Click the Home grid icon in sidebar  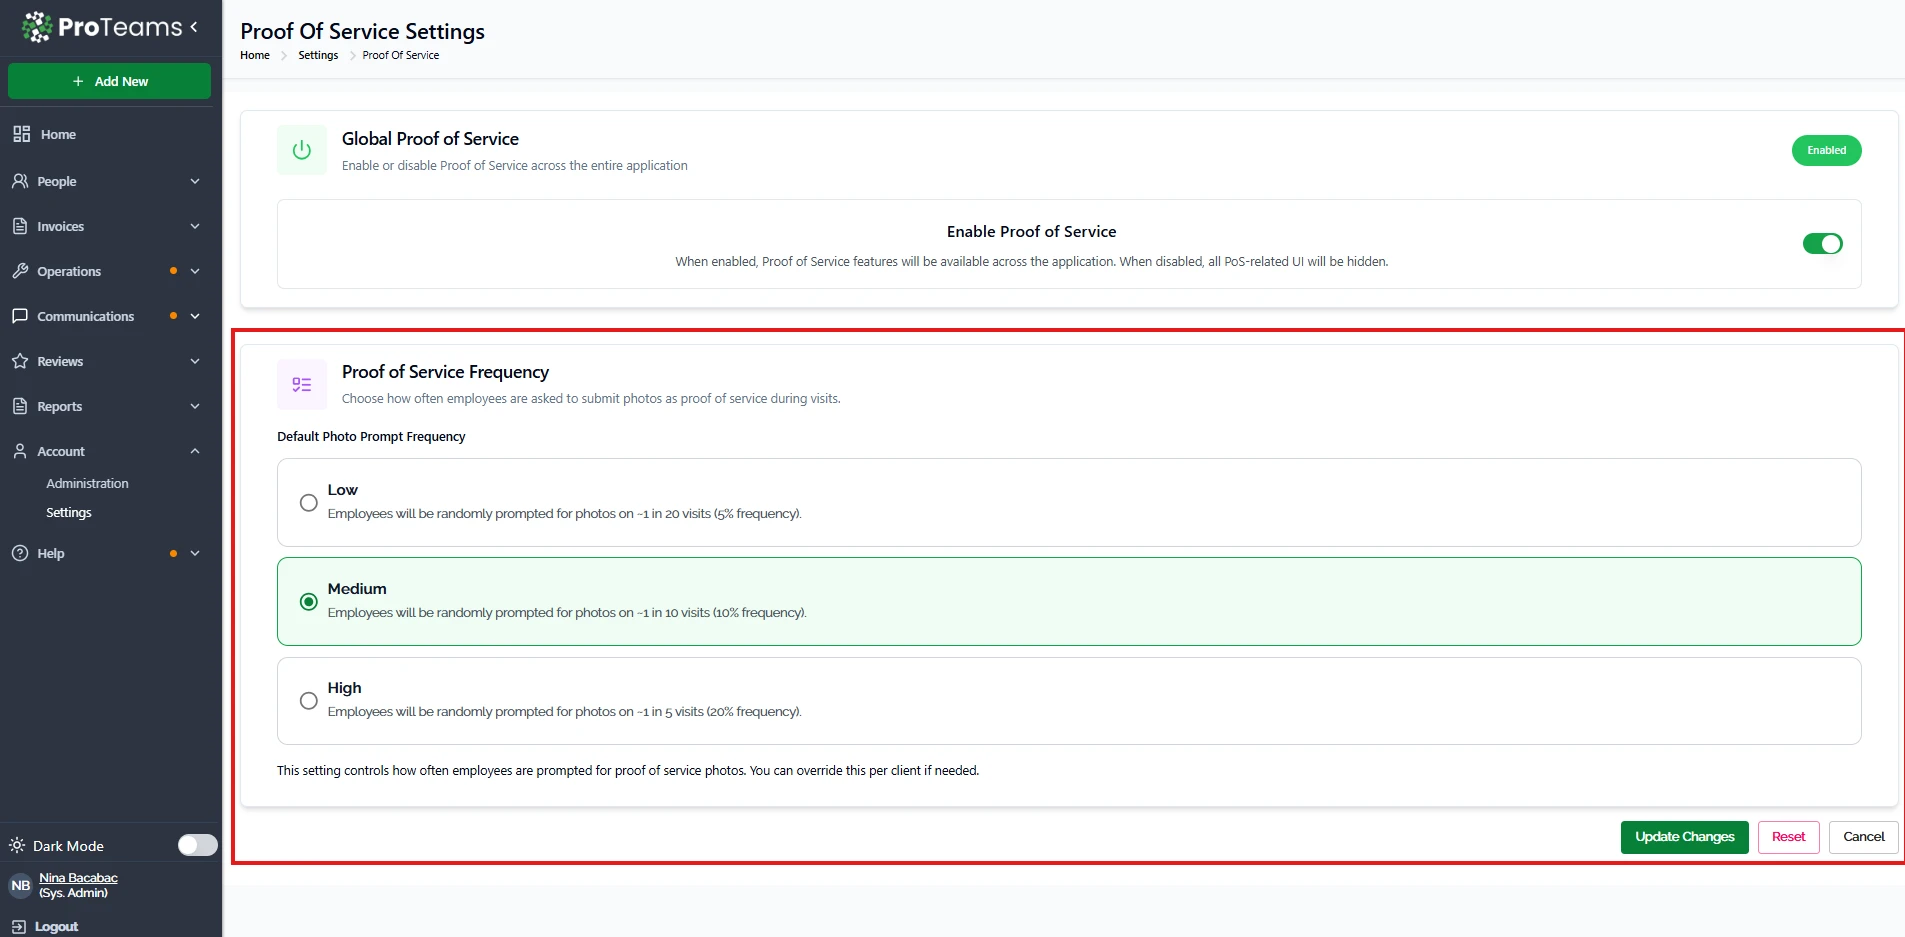click(x=21, y=134)
